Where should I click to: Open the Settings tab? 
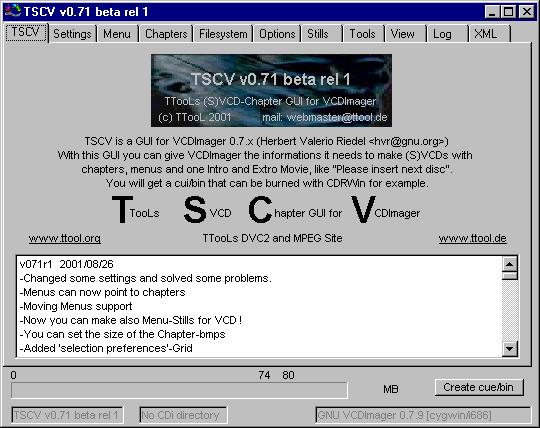[x=72, y=34]
